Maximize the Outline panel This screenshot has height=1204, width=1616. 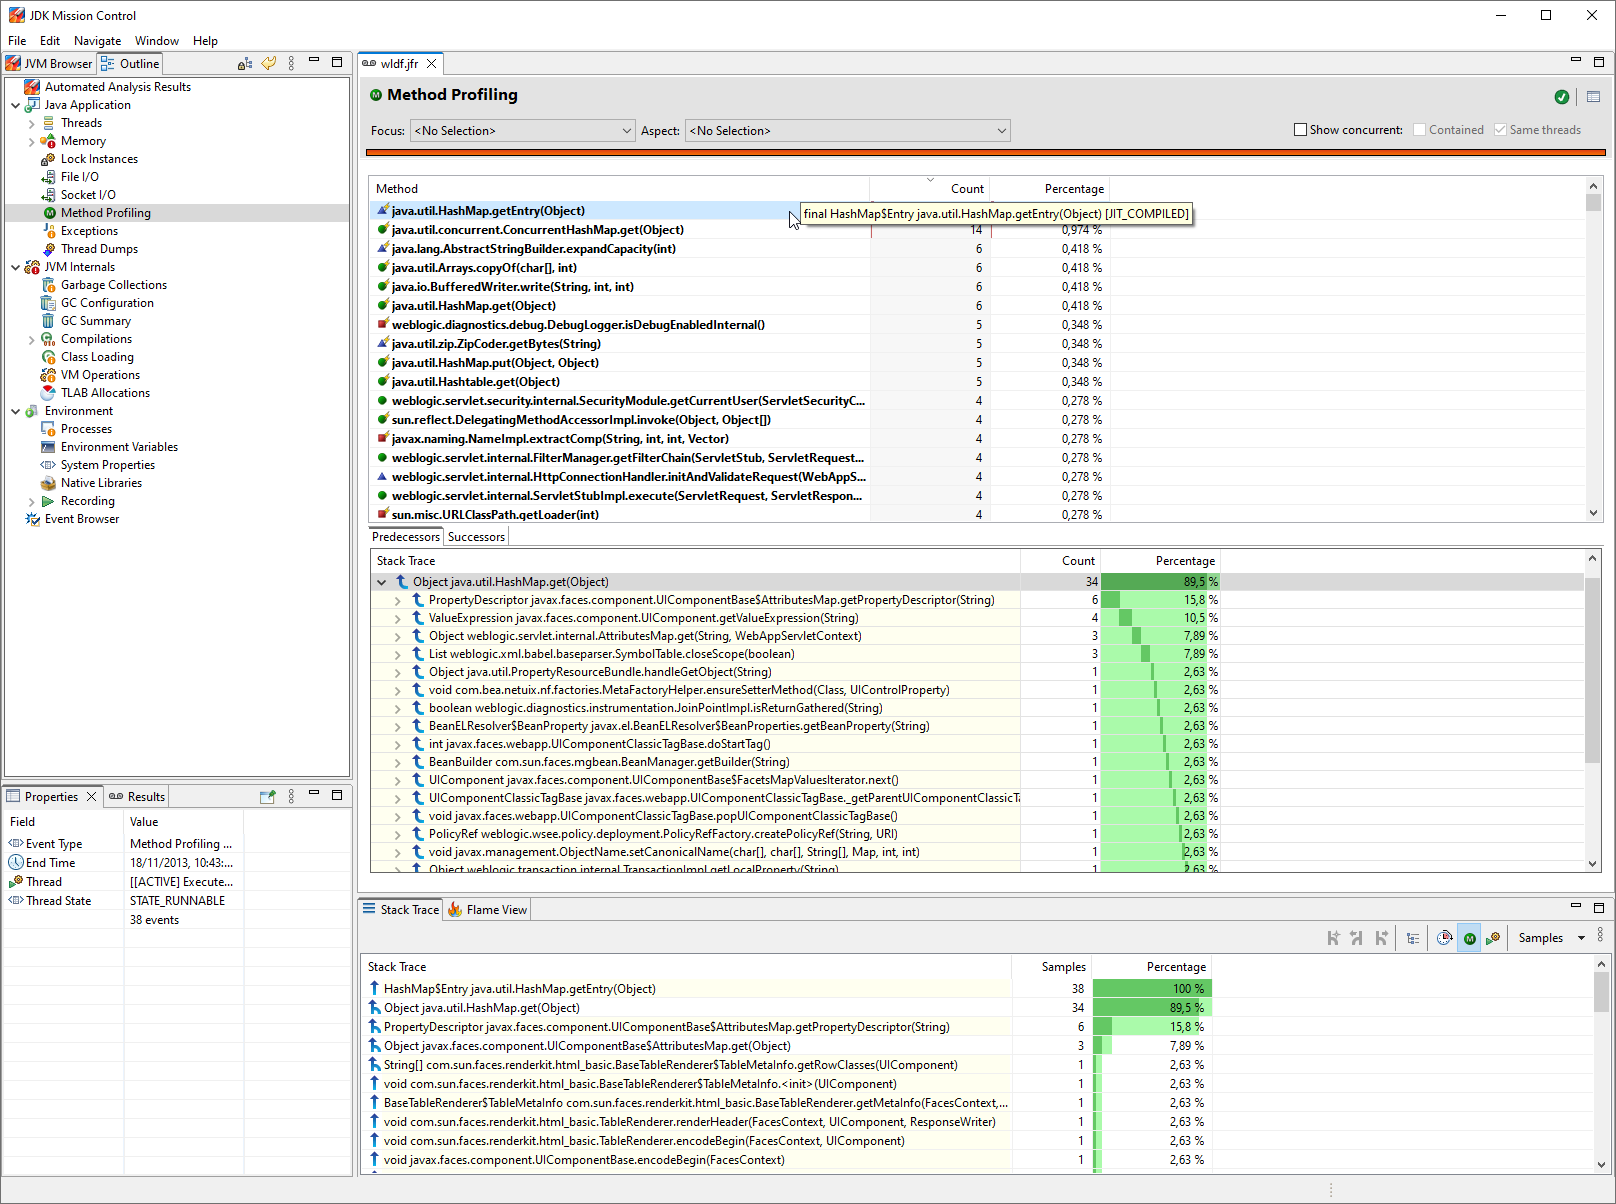[x=337, y=62]
